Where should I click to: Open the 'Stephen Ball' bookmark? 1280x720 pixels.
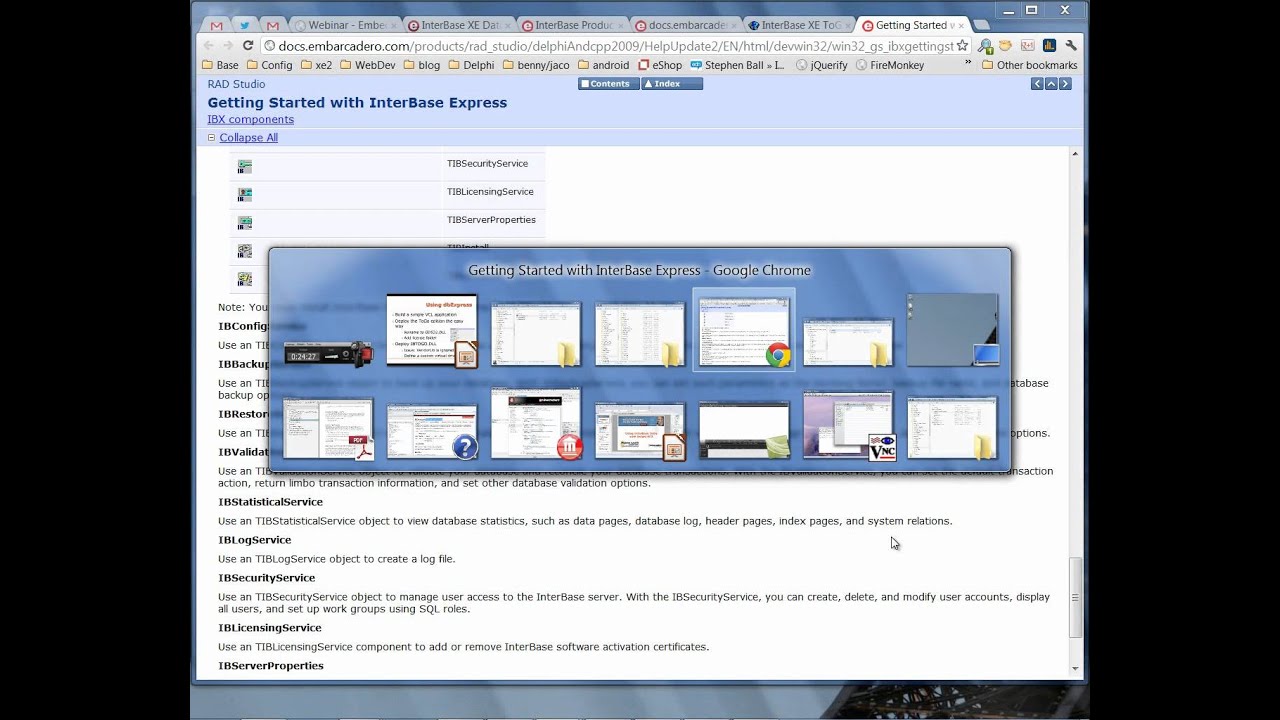coord(737,65)
